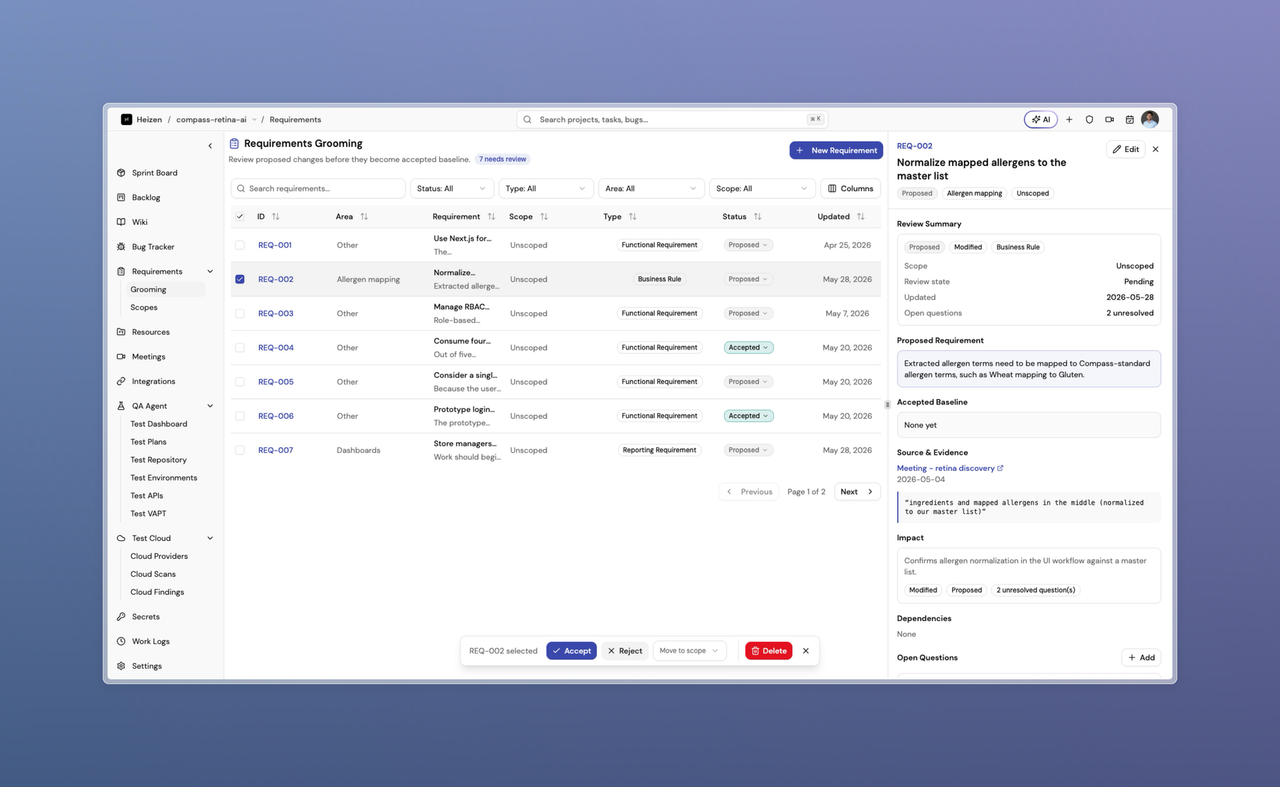Screen dimensions: 1280x787
Task: Click the plus icon in top bar
Action: [x=1069, y=119]
